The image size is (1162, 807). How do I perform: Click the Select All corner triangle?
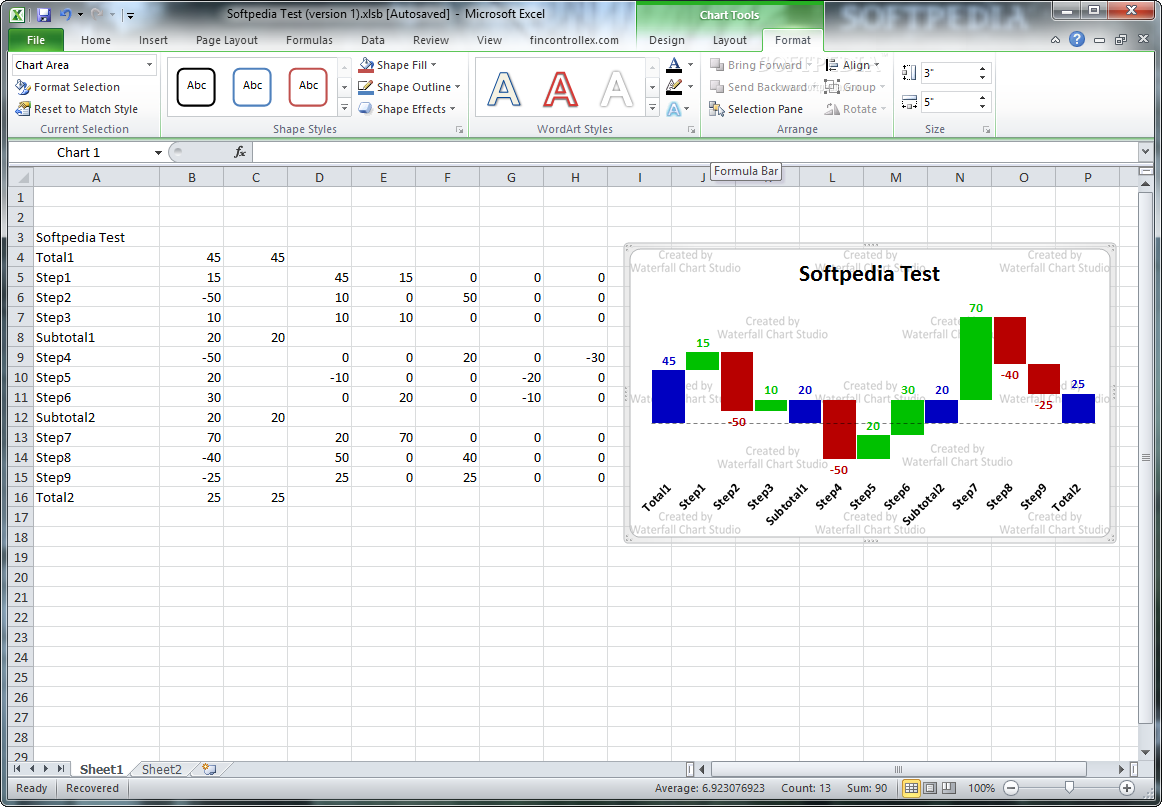click(21, 177)
